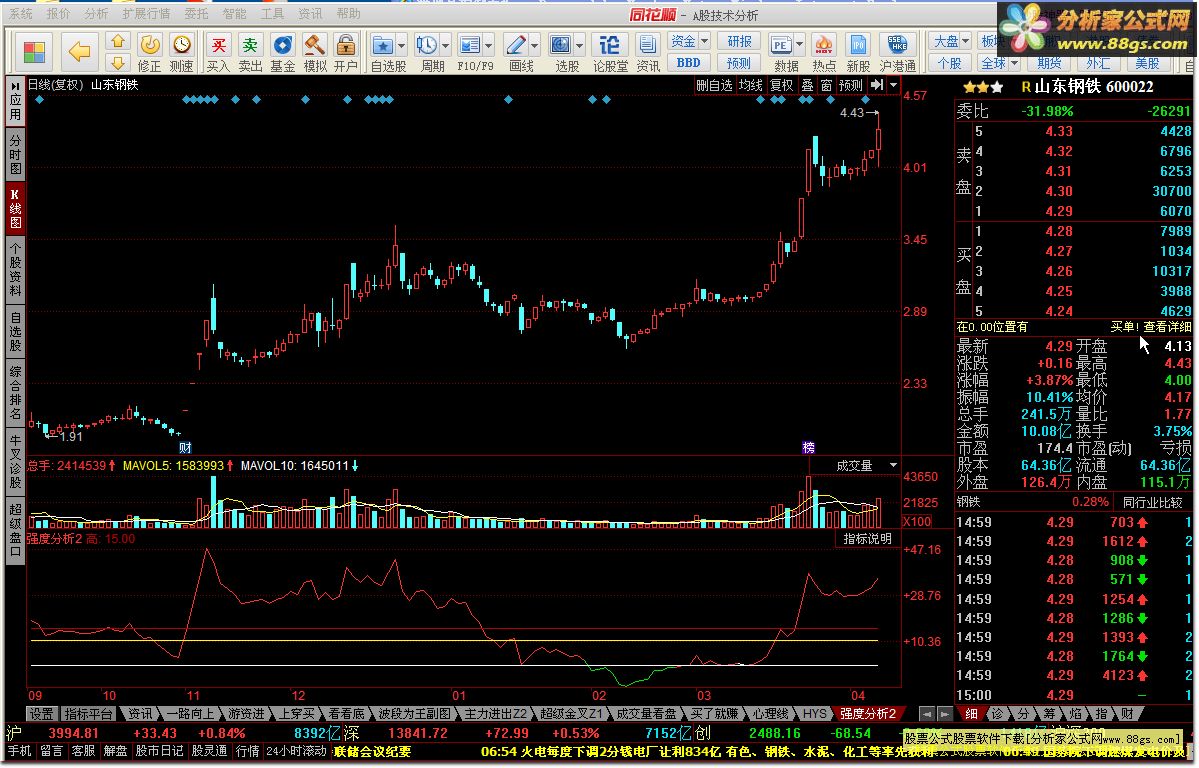Open the 热点 hot topics flame icon
Viewport: 1199px width, 768px height.
point(824,53)
